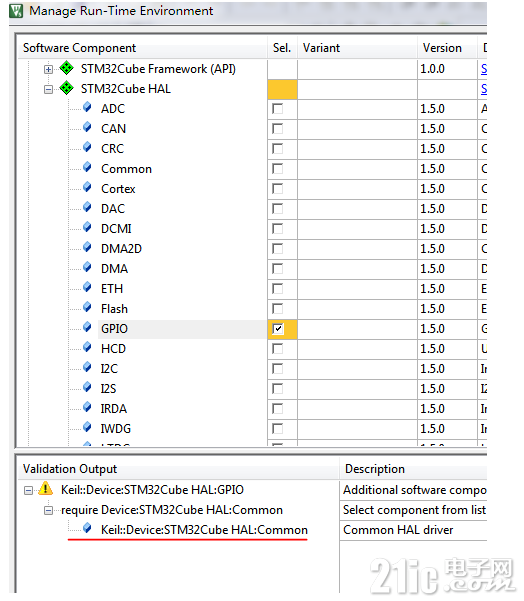Click the blue component icon beside CRC

pos(87,147)
